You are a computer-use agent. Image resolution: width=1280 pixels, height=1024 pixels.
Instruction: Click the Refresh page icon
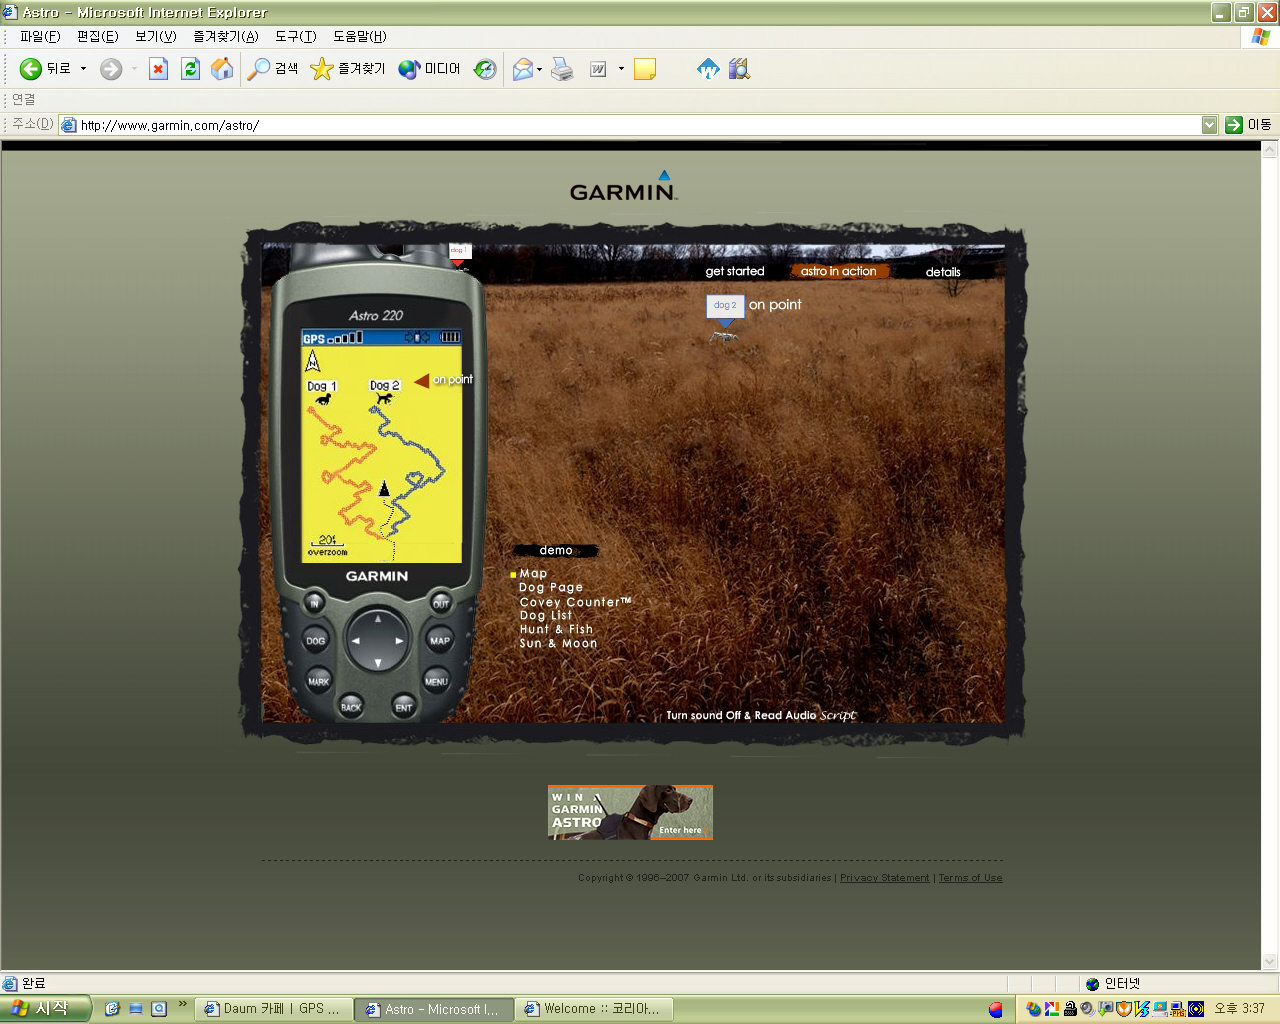pyautogui.click(x=190, y=69)
